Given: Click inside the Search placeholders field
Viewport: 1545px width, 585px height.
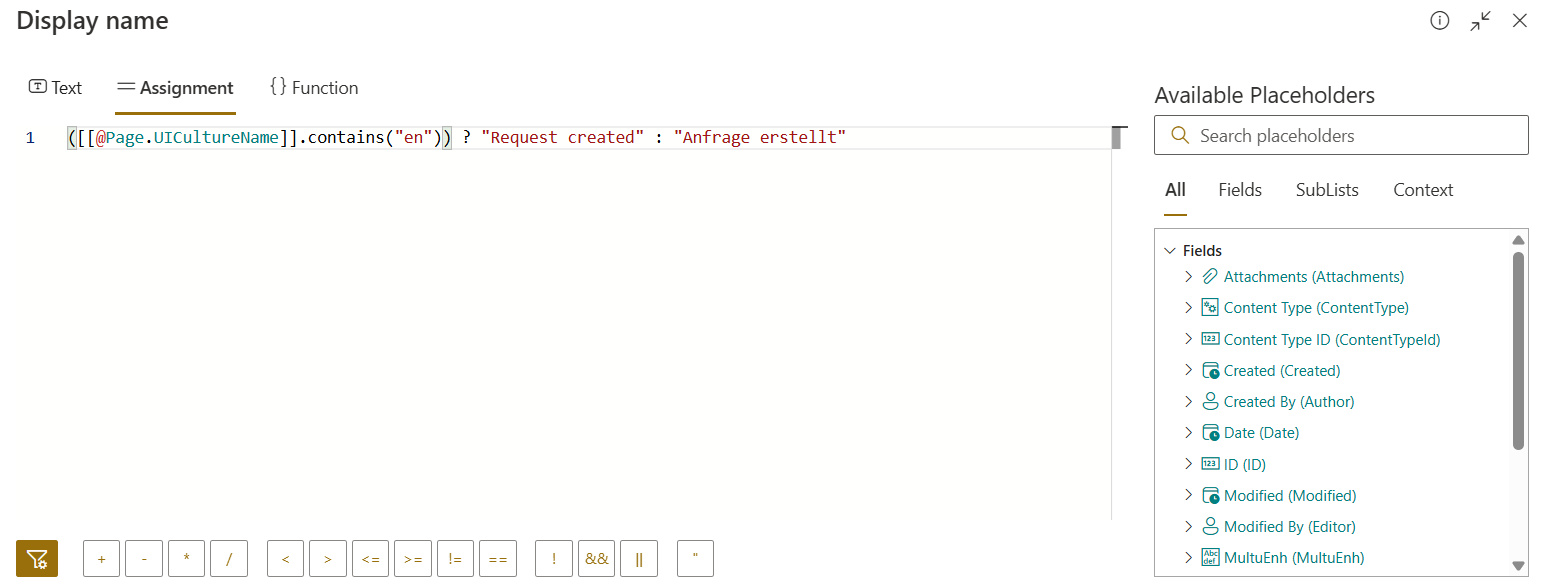Looking at the screenshot, I should (x=1340, y=134).
